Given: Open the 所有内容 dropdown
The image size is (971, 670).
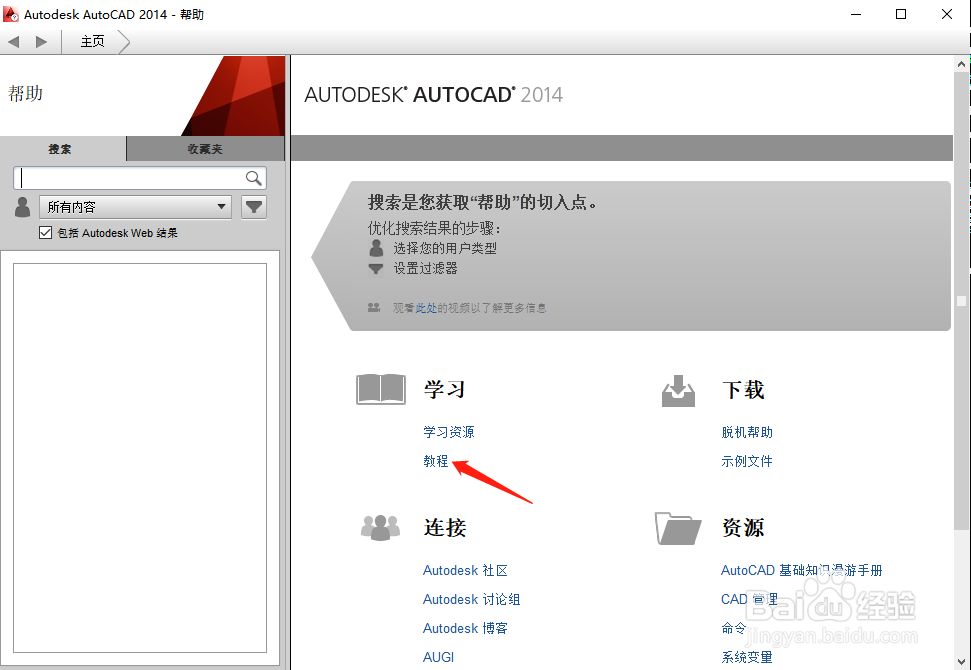Looking at the screenshot, I should point(136,207).
